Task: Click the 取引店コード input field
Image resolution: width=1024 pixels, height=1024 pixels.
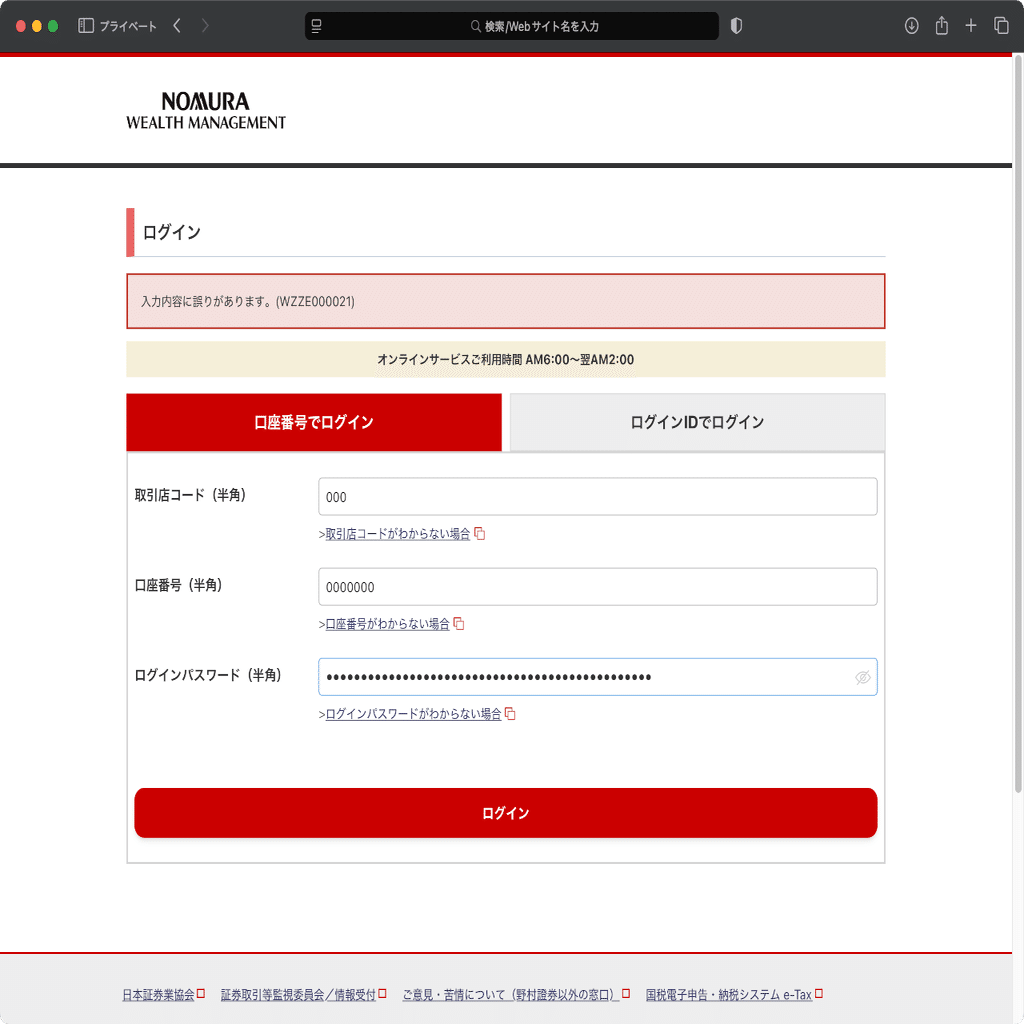Action: point(597,496)
